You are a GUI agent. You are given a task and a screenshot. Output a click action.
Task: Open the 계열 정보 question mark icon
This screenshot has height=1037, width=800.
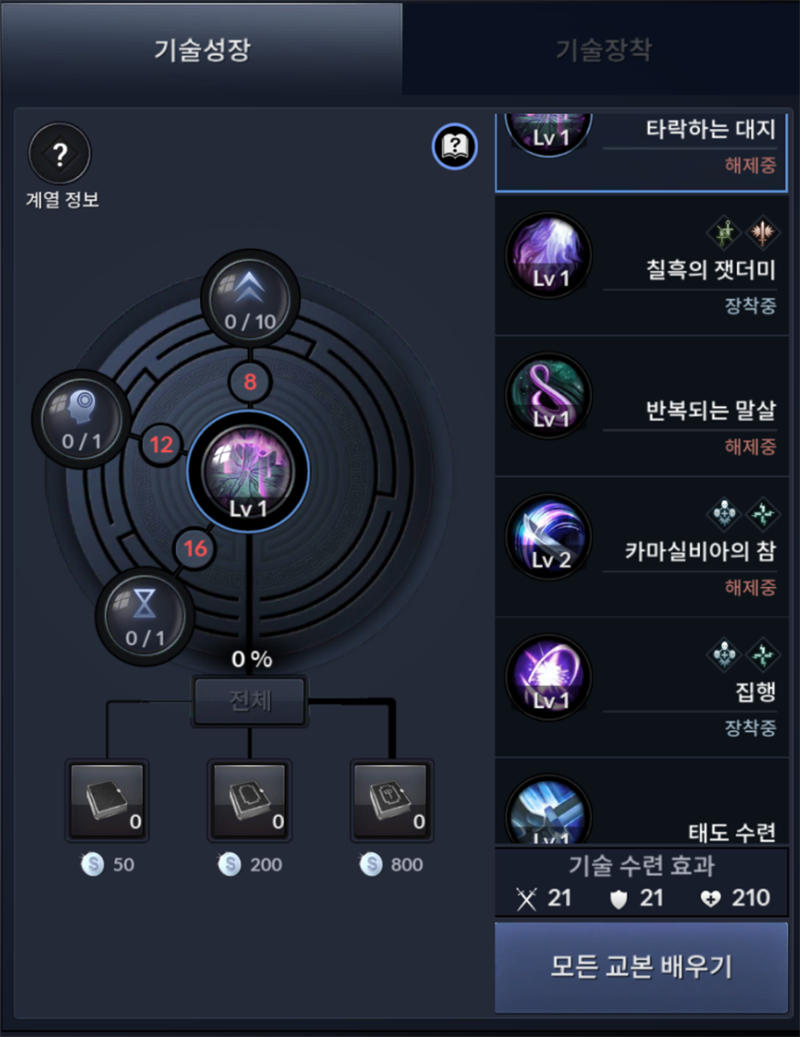click(x=60, y=153)
